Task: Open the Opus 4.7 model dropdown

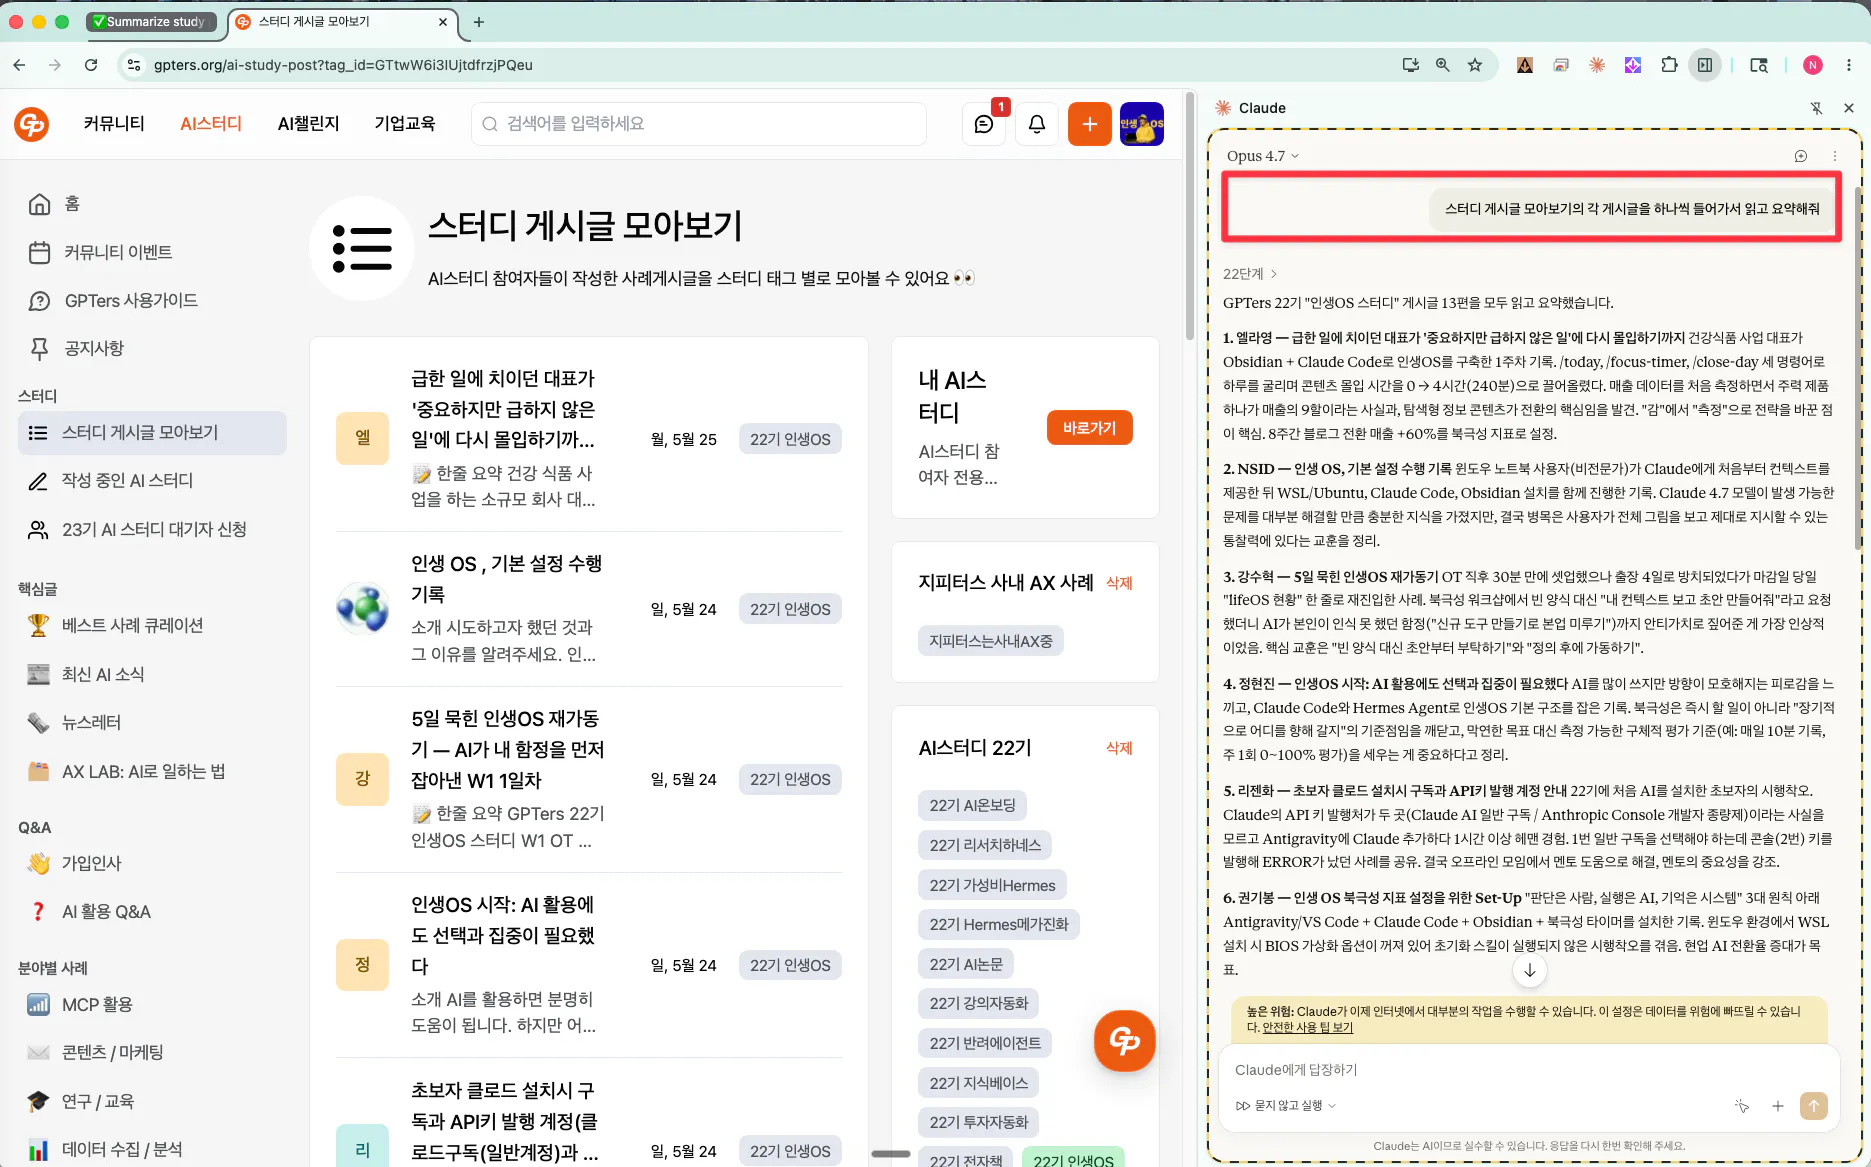Action: (1262, 156)
